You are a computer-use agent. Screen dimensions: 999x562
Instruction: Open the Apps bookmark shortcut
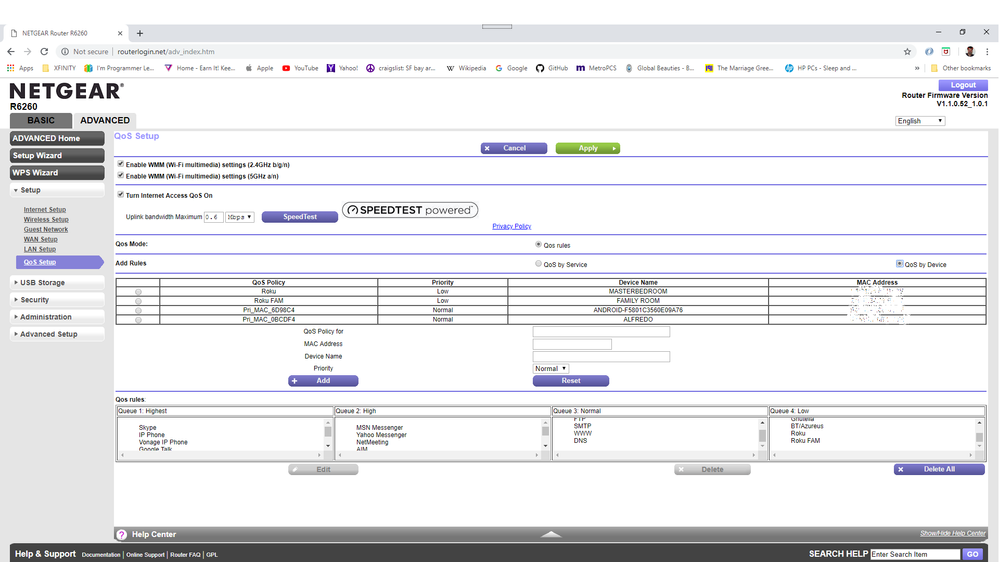(x=20, y=68)
